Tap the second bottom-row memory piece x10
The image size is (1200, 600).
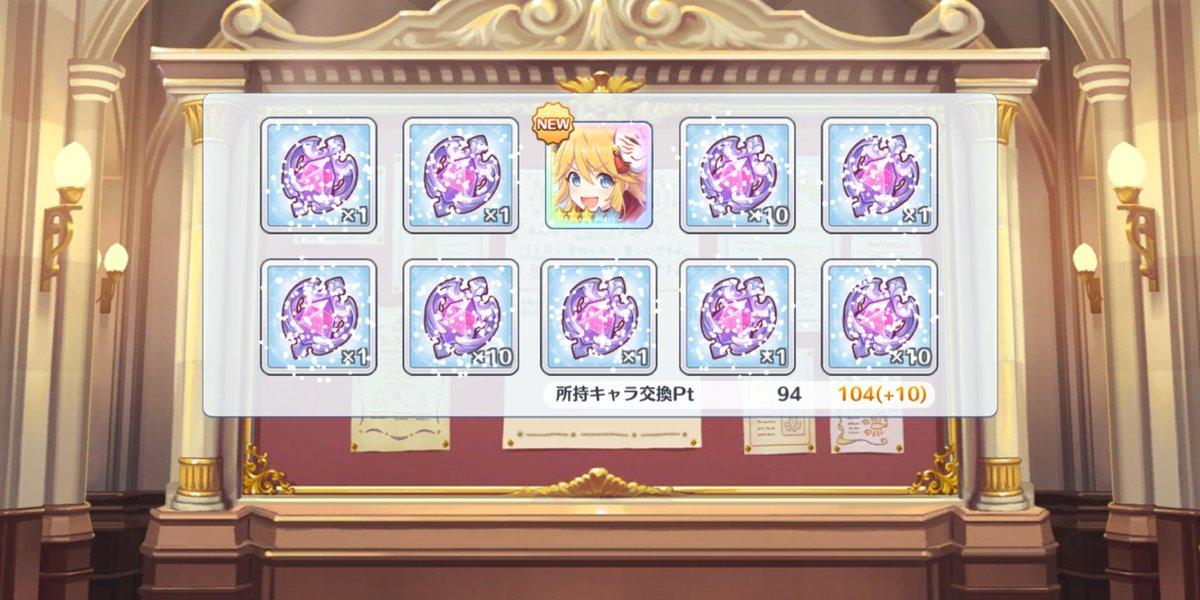point(460,317)
